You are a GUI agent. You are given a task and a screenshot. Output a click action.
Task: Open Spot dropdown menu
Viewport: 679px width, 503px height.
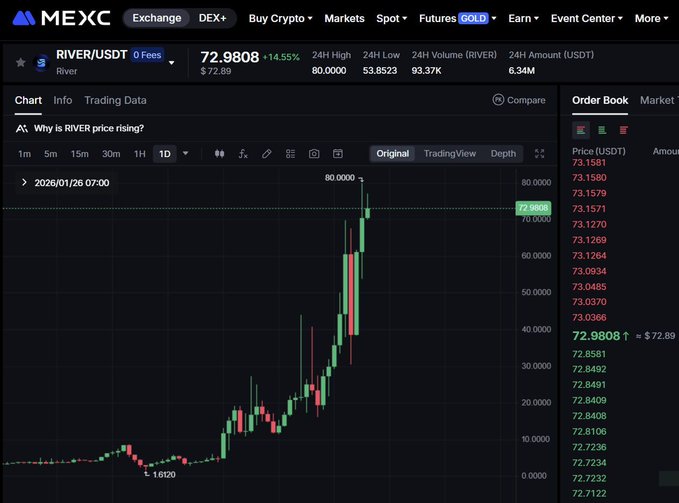(391, 19)
